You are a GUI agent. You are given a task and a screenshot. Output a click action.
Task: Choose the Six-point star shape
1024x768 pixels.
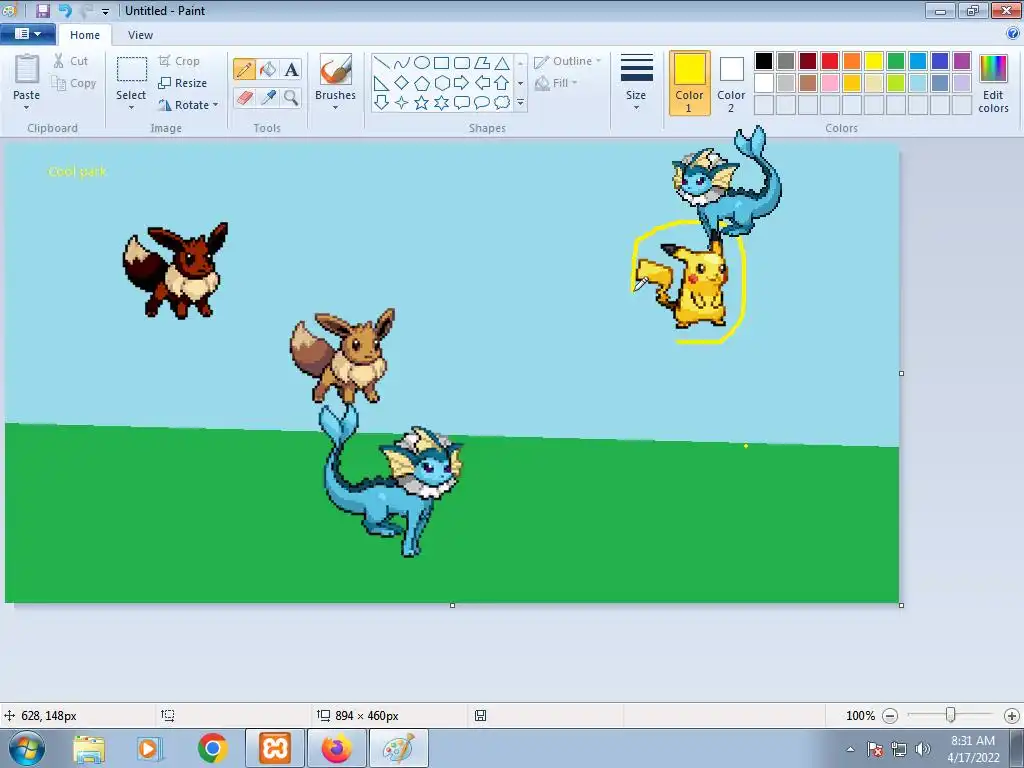coord(441,103)
